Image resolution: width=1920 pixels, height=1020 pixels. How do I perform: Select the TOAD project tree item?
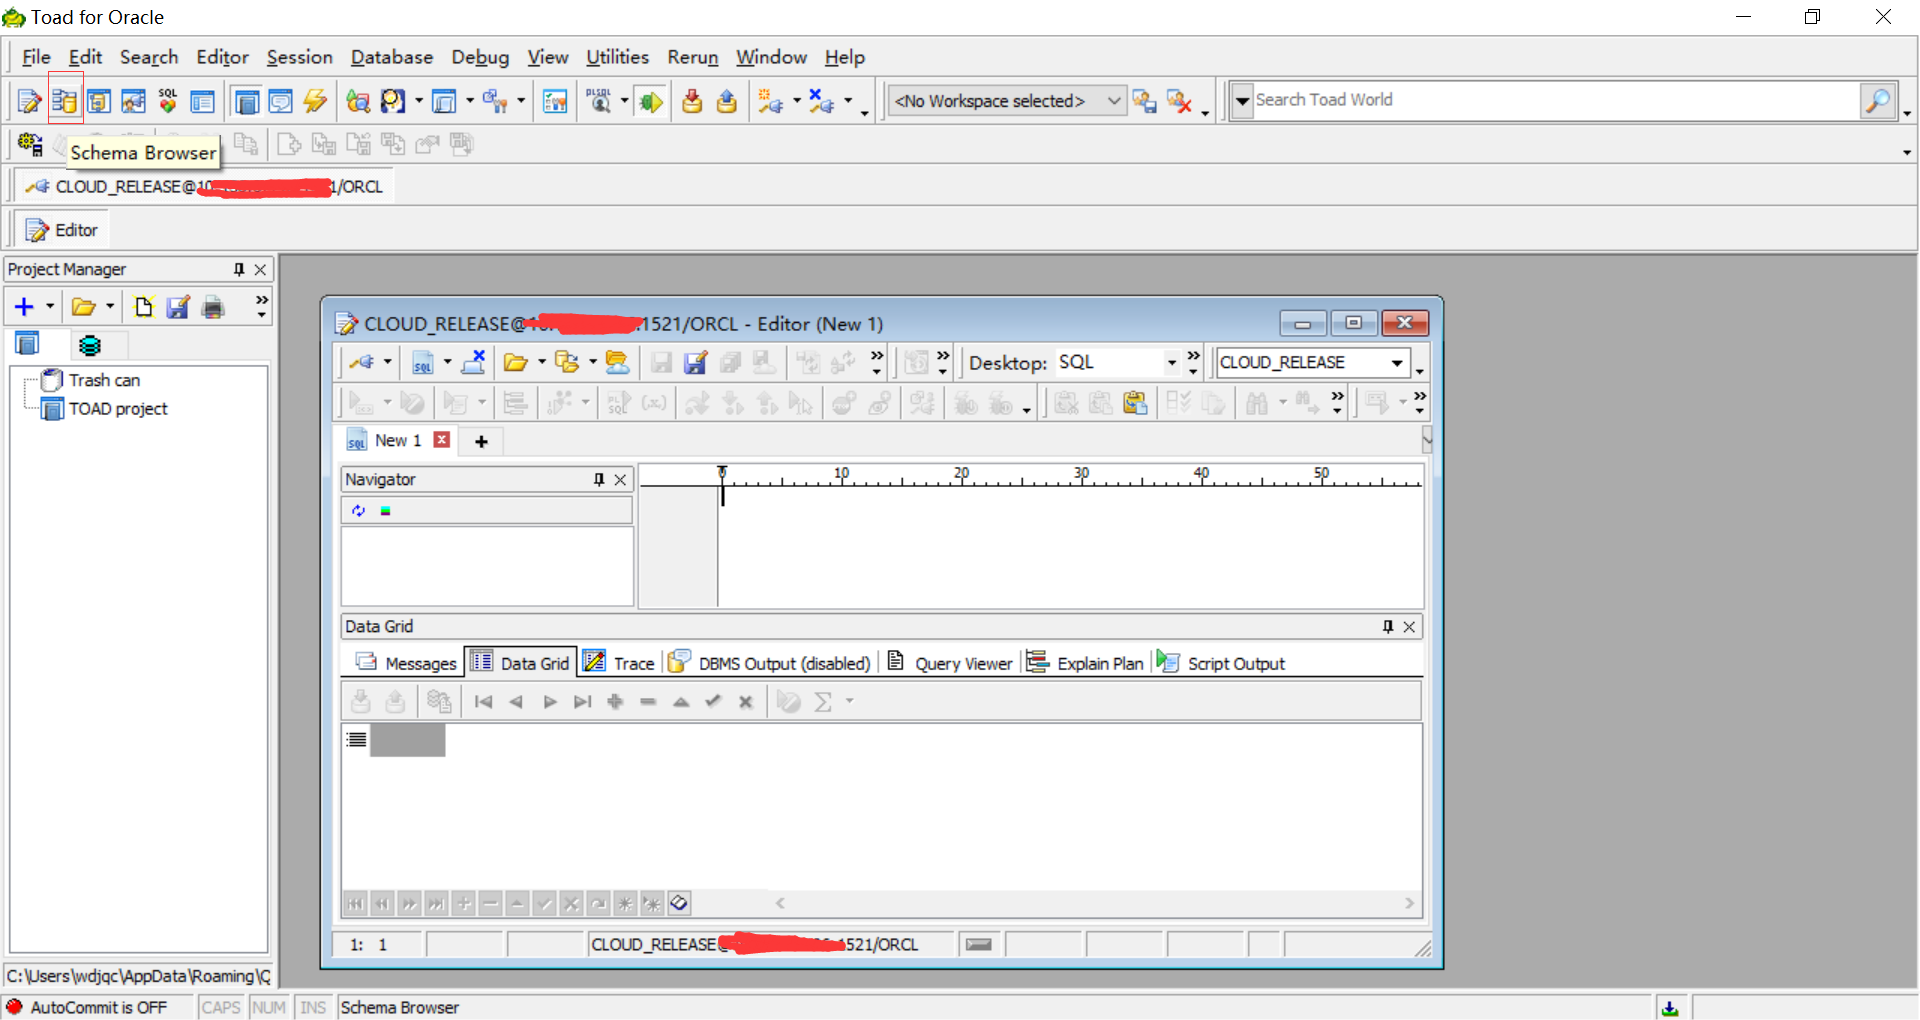(118, 409)
